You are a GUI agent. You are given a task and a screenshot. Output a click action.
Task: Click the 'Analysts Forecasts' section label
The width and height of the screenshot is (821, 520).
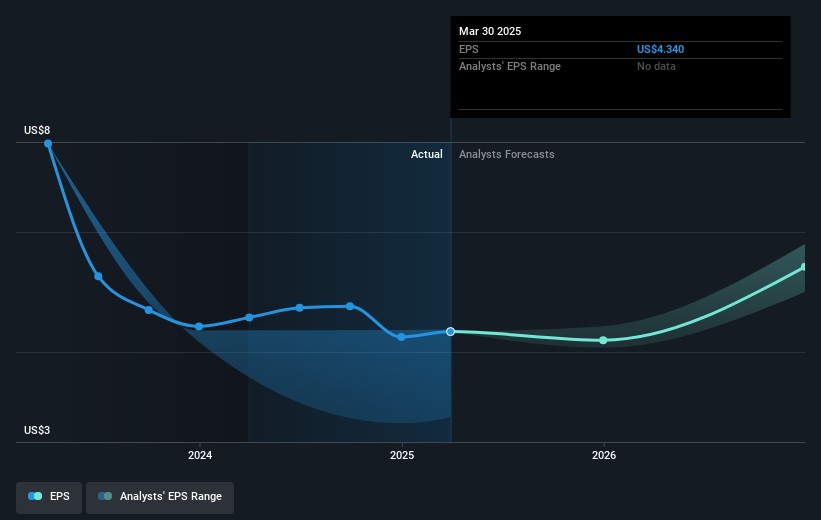click(506, 154)
